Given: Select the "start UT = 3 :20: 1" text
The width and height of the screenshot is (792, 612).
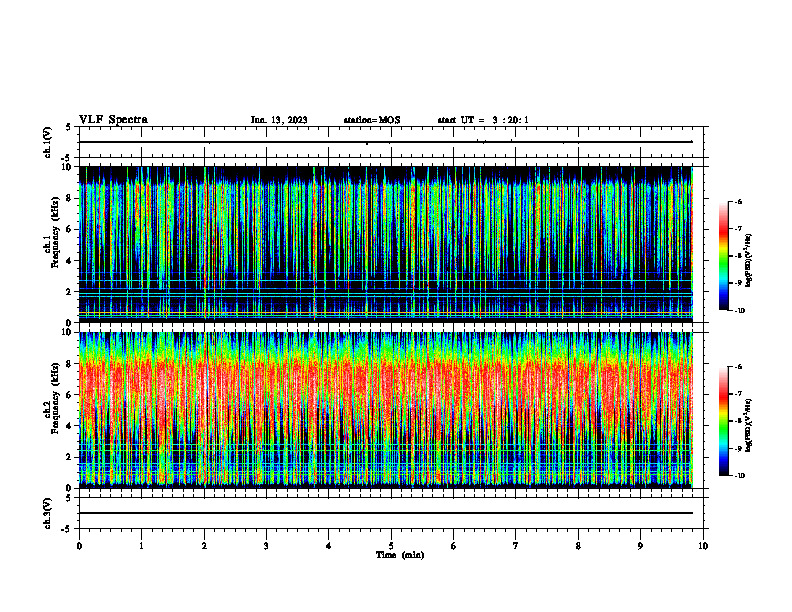Looking at the screenshot, I should pyautogui.click(x=483, y=120).
